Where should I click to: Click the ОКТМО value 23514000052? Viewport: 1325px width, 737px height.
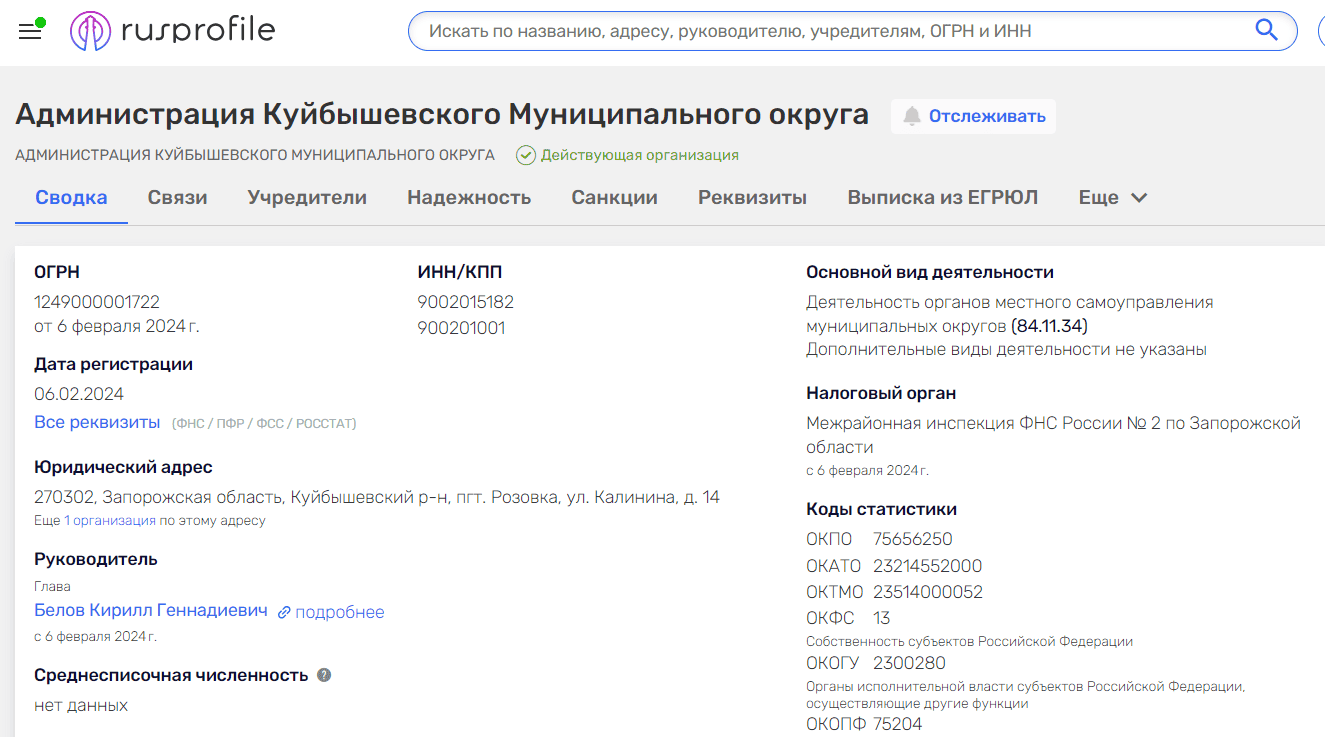[927, 592]
